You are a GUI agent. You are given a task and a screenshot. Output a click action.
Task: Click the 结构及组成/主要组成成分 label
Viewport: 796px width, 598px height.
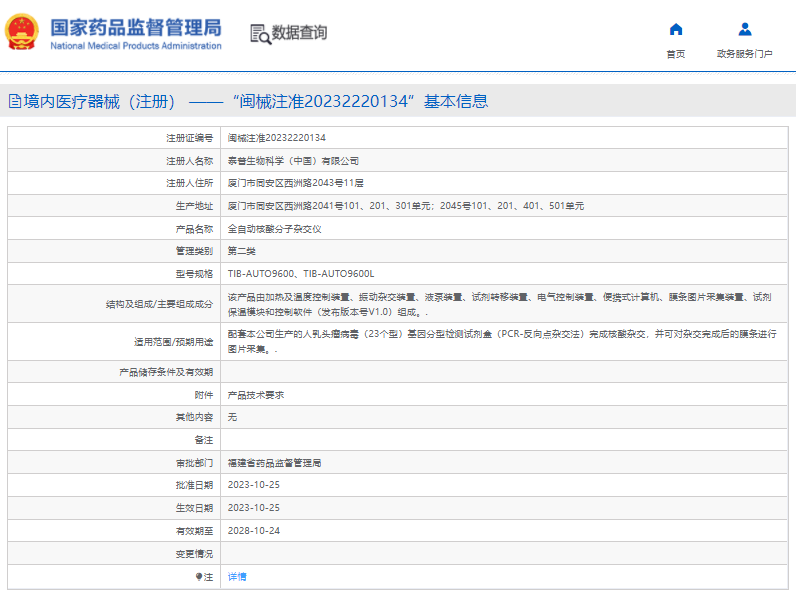(x=159, y=304)
